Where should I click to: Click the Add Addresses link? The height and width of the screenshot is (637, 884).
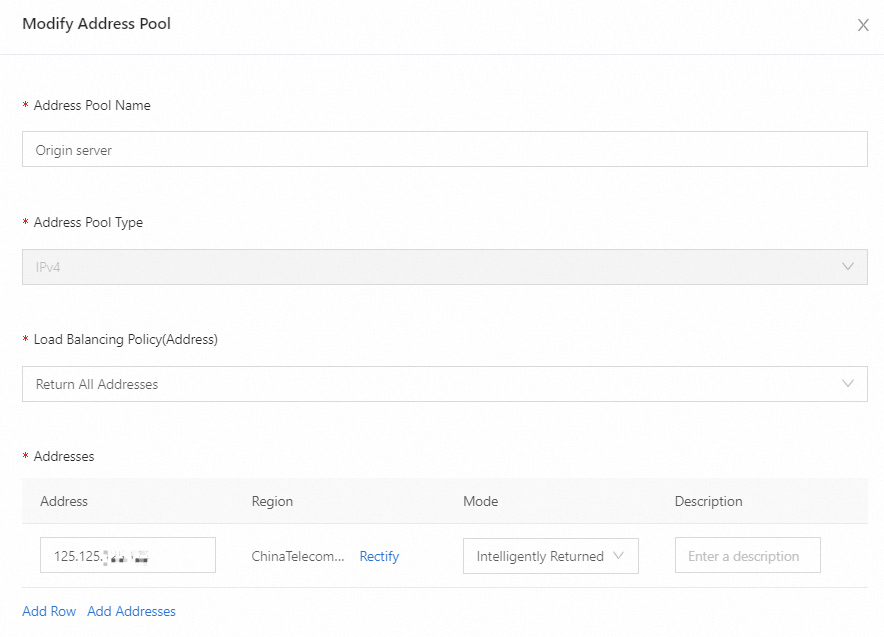click(131, 611)
